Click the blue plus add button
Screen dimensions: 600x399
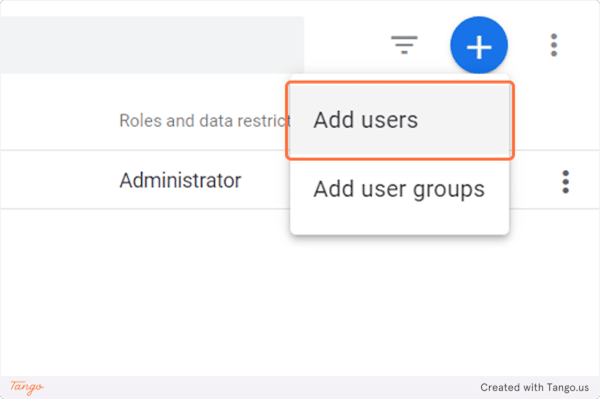[479, 45]
